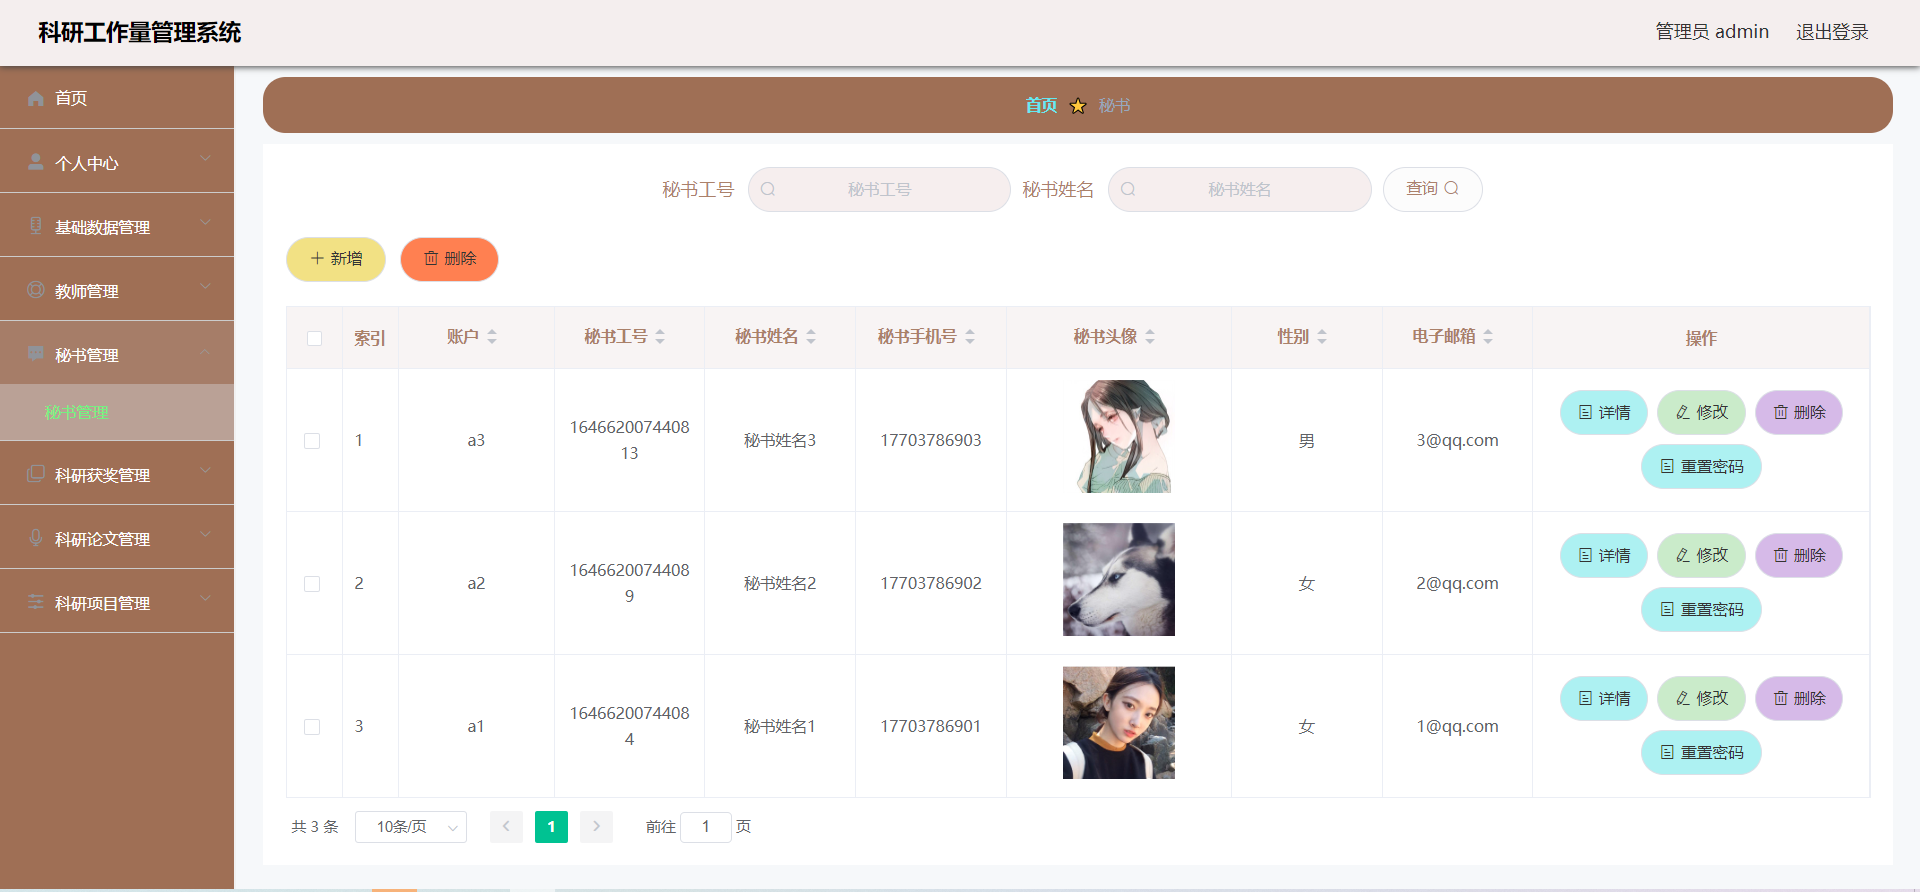Click the orange 删除 batch button
The width and height of the screenshot is (1920, 892).
click(x=449, y=259)
